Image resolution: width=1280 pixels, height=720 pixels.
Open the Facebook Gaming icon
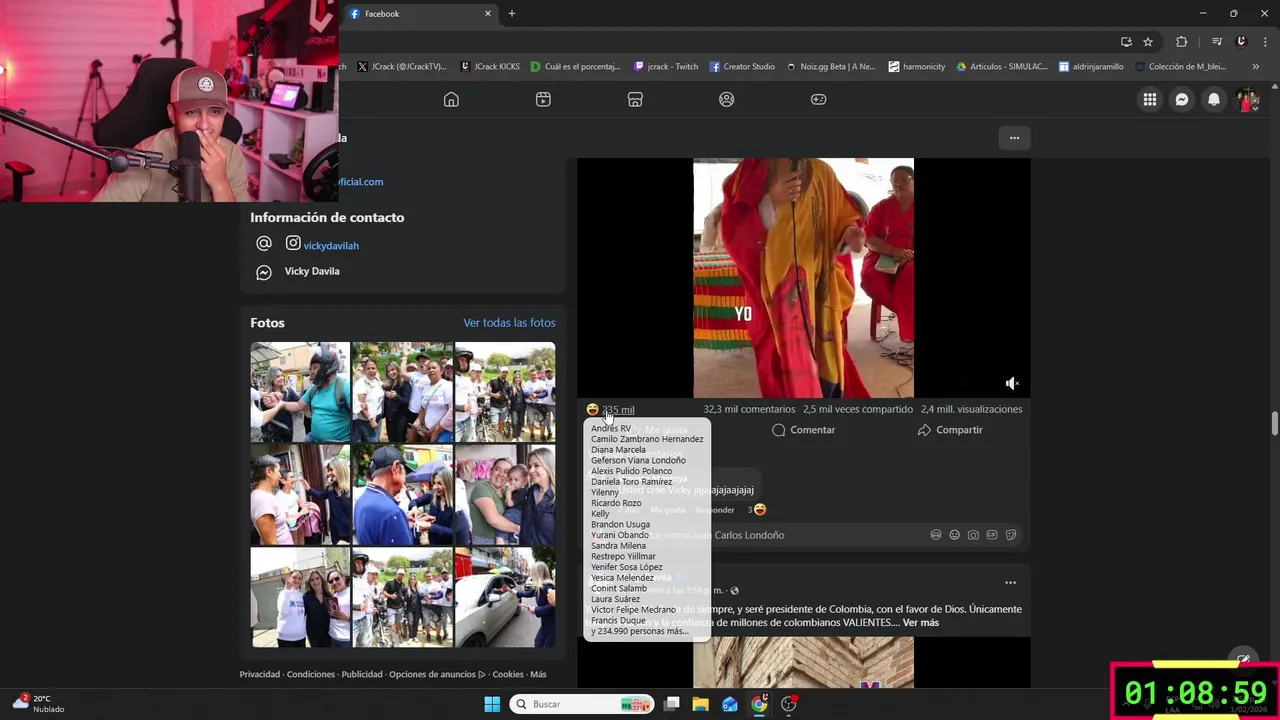point(818,99)
